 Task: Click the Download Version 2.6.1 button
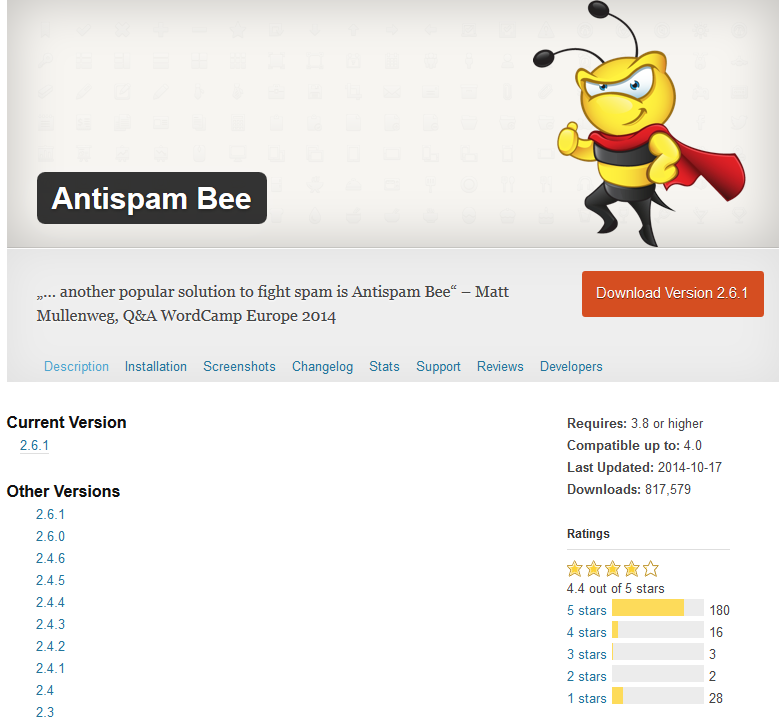pyautogui.click(x=673, y=294)
